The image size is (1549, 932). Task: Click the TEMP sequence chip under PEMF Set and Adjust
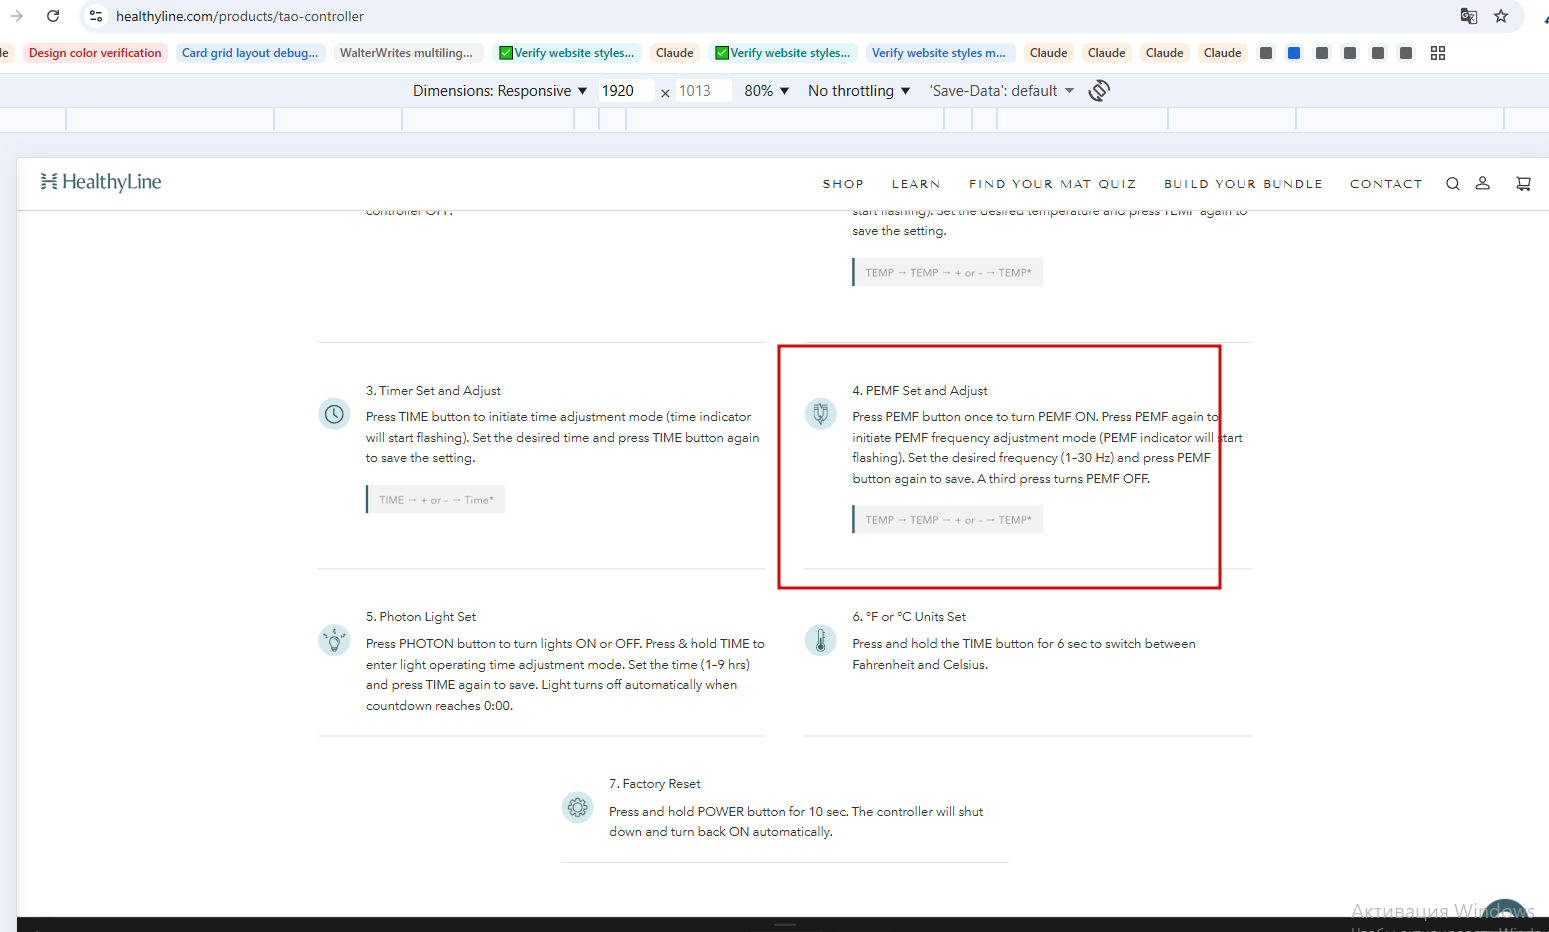pyautogui.click(x=948, y=520)
